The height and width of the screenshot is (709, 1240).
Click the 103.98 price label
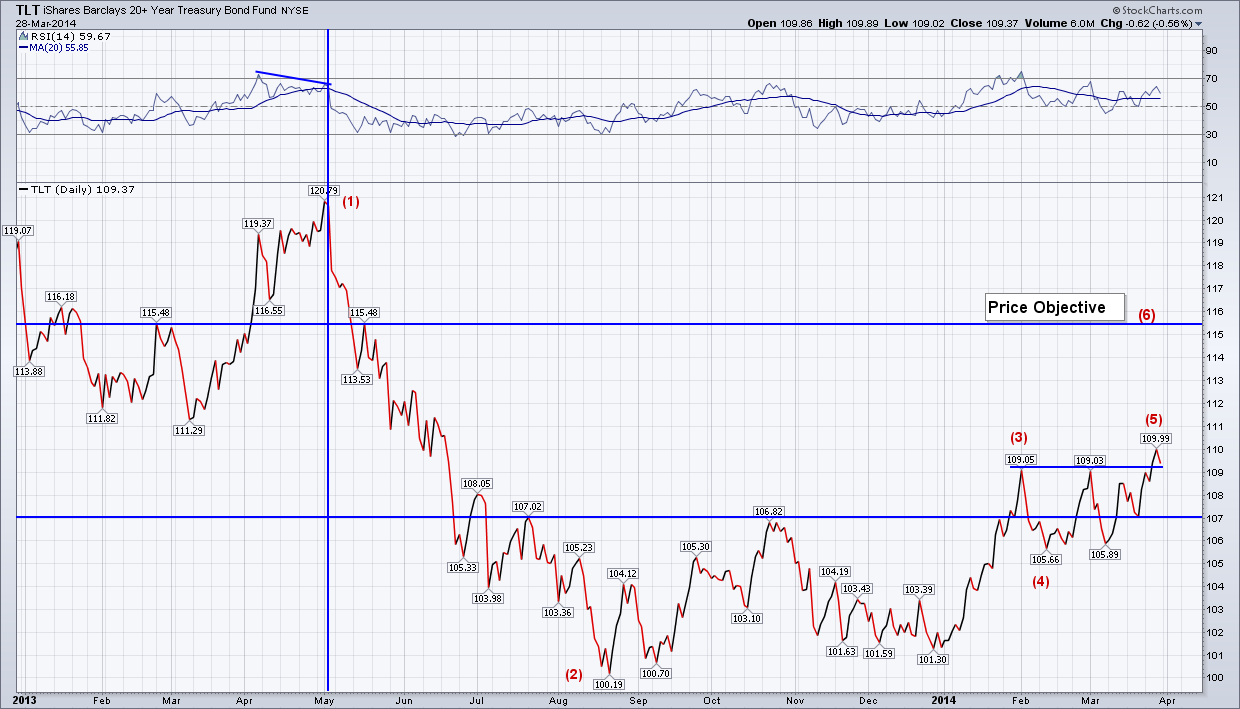pyautogui.click(x=489, y=598)
